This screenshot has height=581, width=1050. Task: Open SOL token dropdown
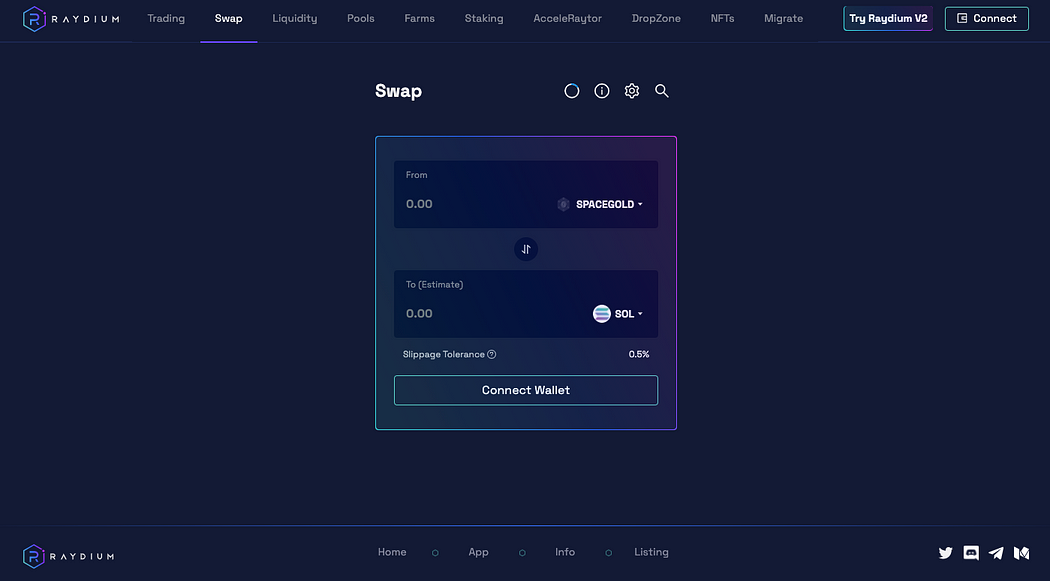click(x=617, y=313)
